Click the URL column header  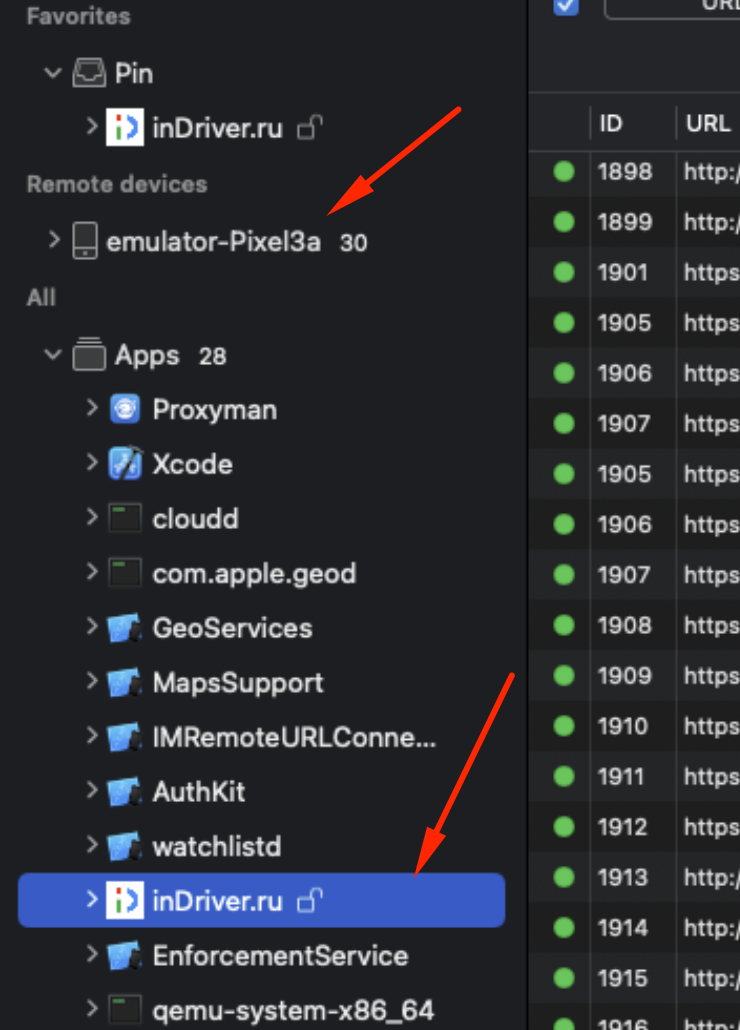(708, 123)
